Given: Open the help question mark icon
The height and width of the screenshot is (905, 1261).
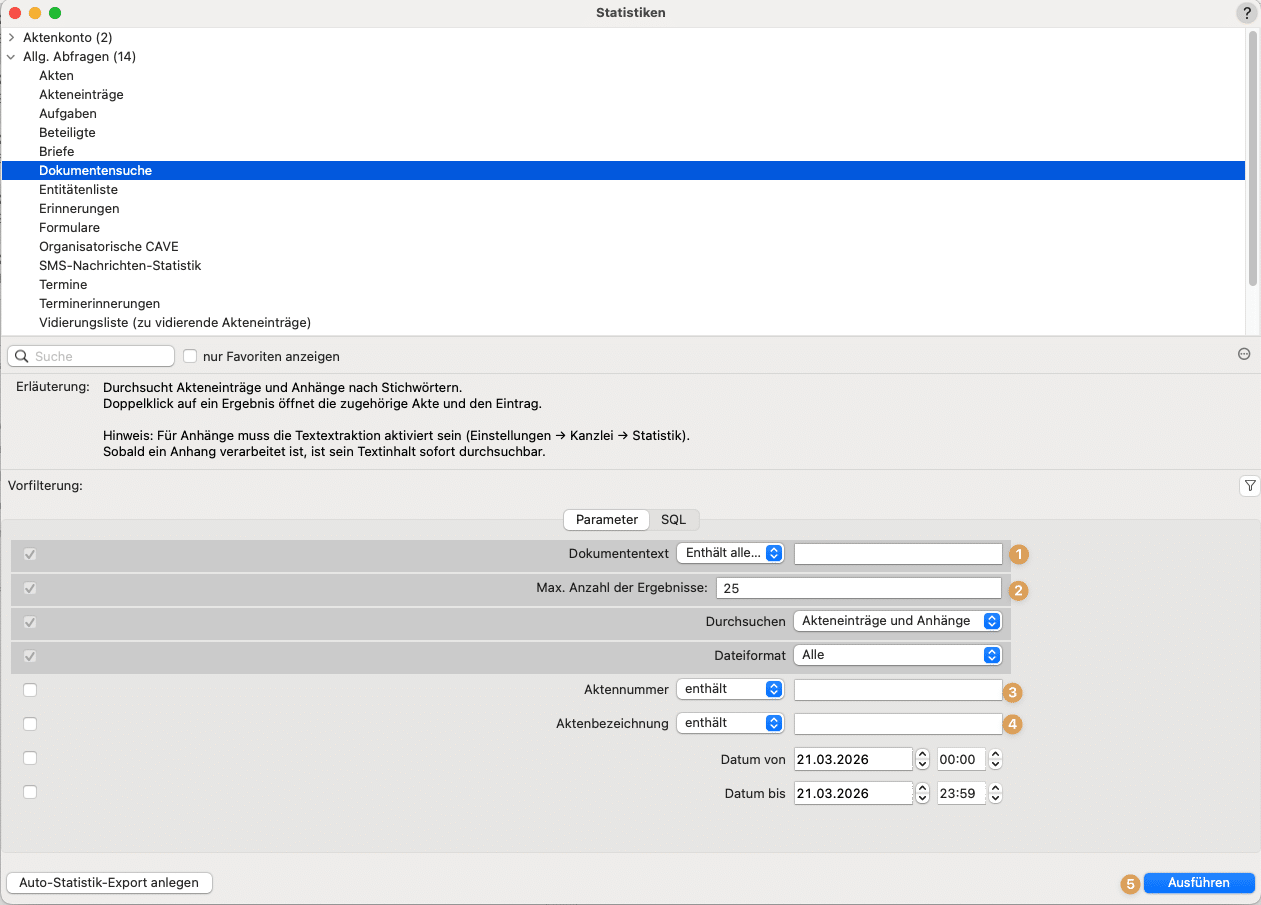Looking at the screenshot, I should click(x=1247, y=13).
